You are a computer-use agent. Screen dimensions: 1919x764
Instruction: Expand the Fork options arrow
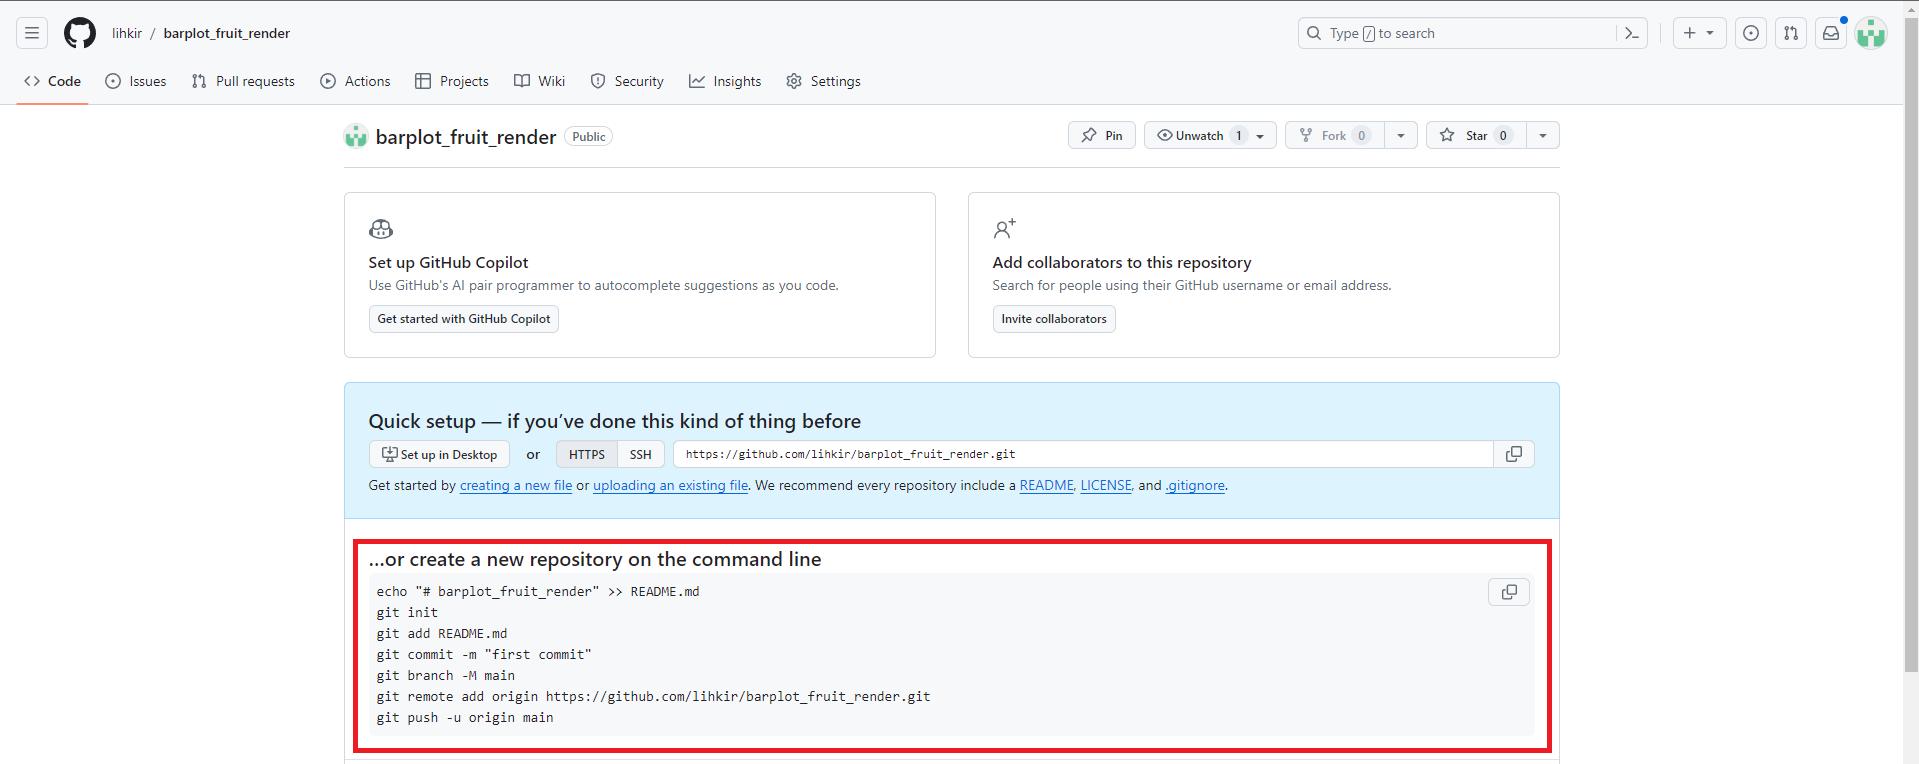(x=1401, y=135)
